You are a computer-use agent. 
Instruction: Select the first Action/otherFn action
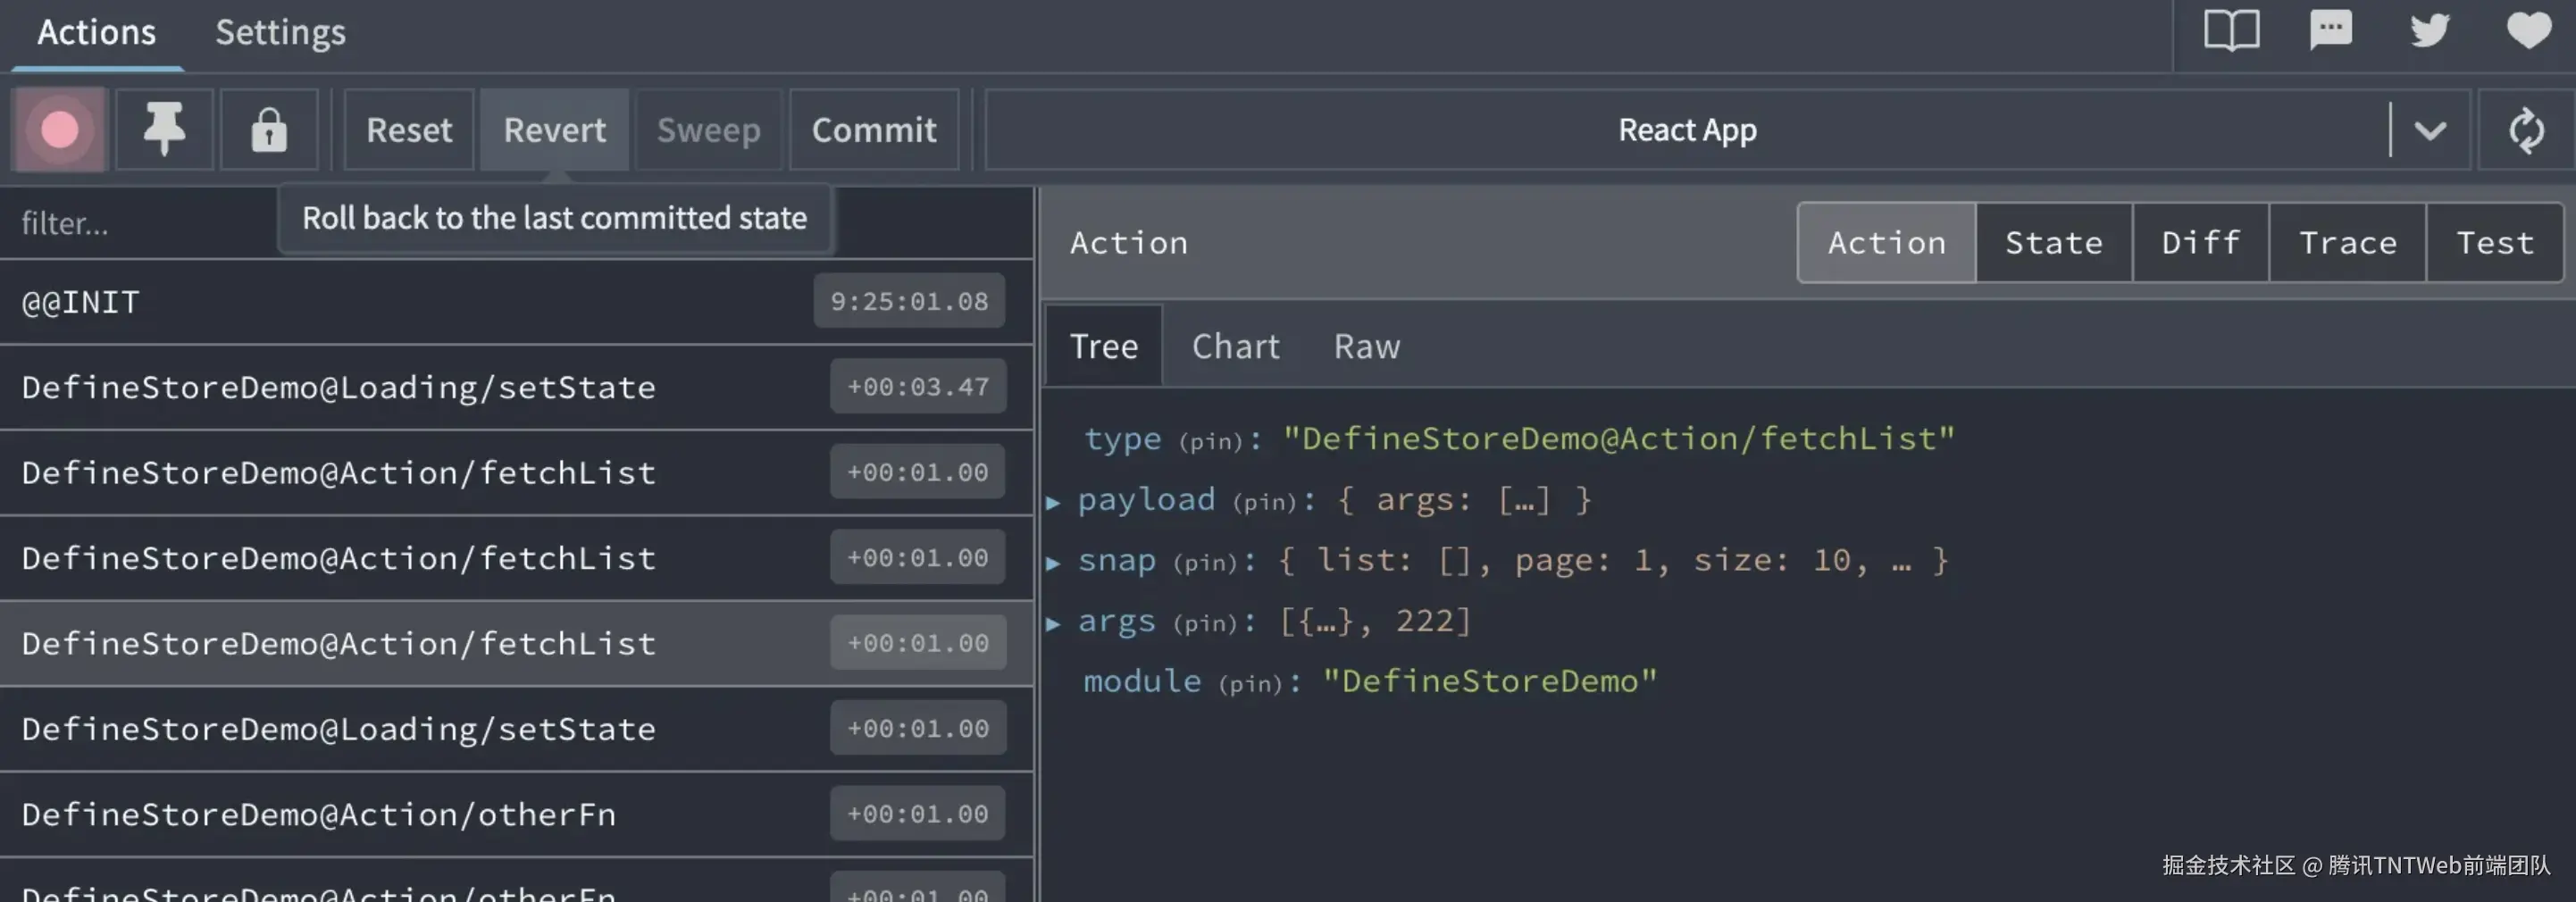tap(516, 814)
